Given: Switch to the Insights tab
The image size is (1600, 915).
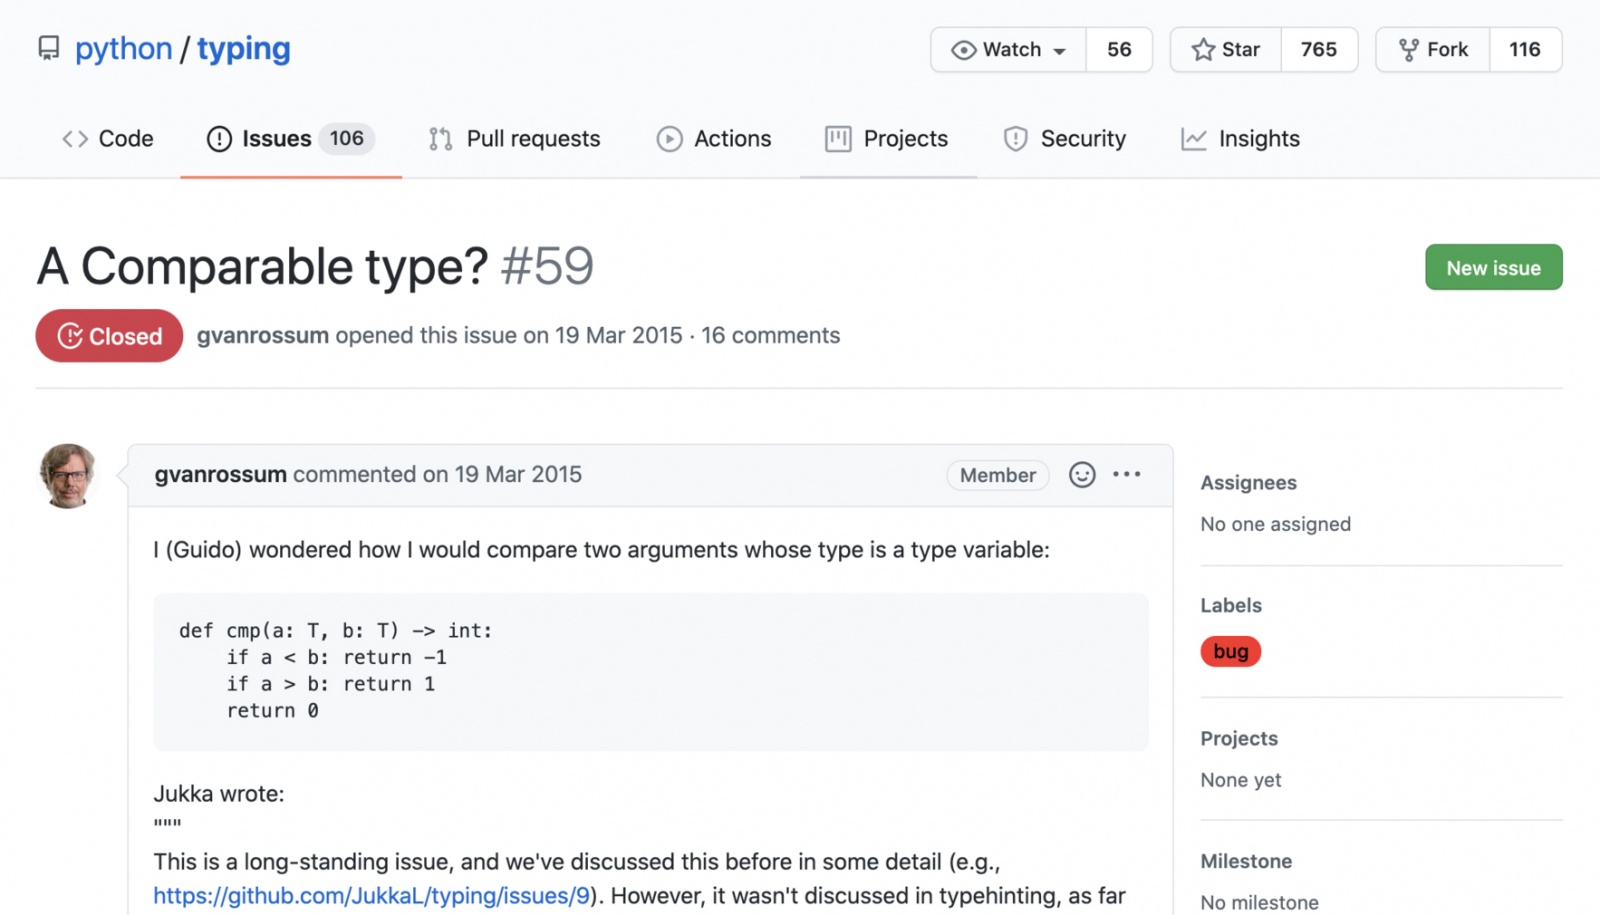Looking at the screenshot, I should (1240, 139).
